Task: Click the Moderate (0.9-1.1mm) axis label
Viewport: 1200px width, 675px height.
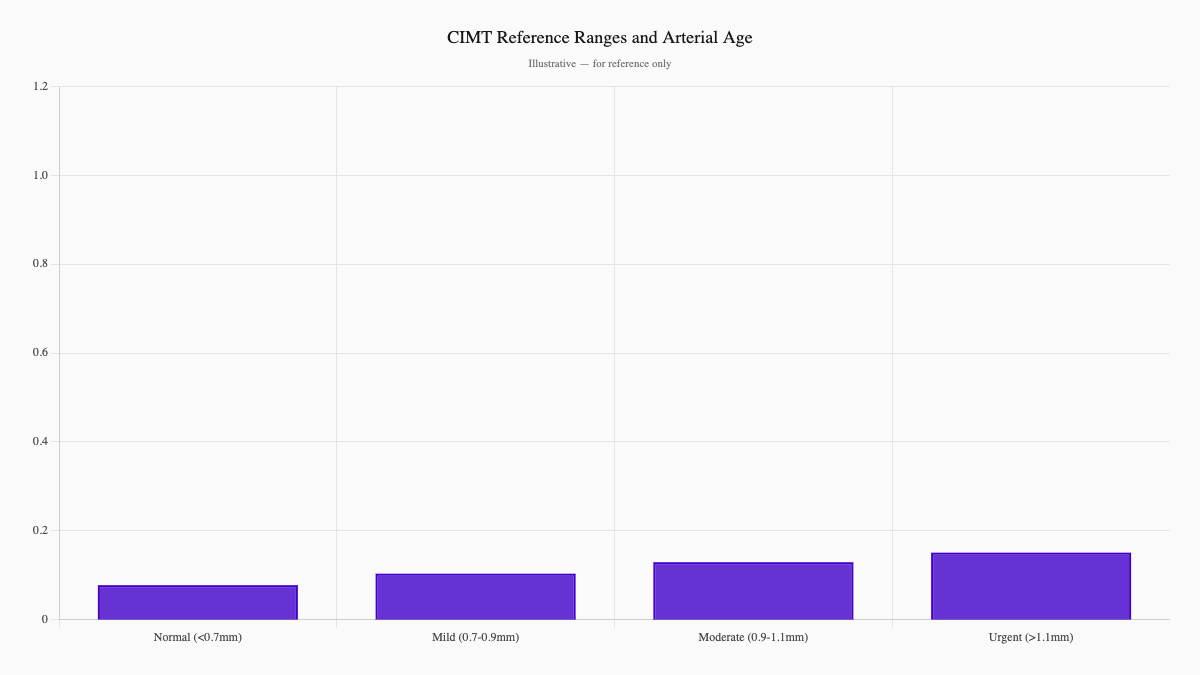Action: click(752, 637)
